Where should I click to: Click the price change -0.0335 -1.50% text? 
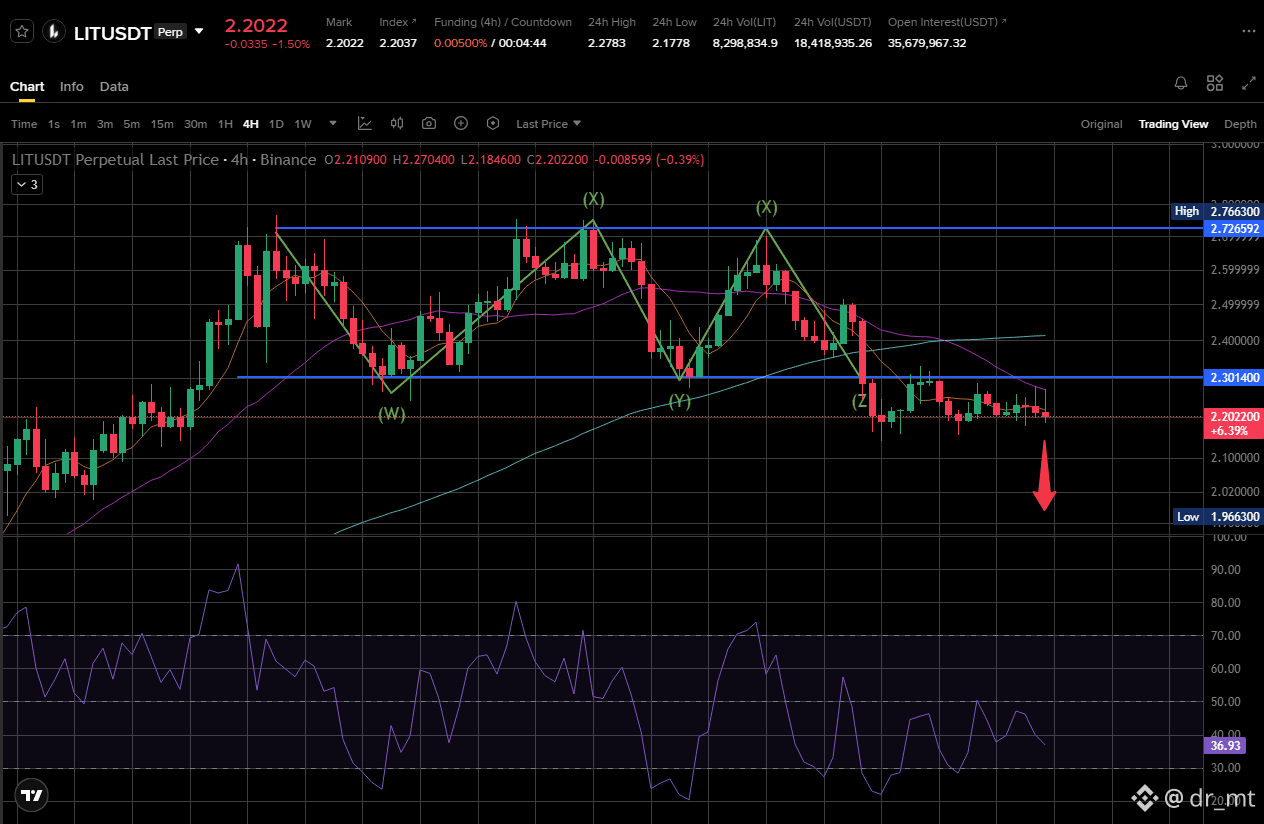267,44
